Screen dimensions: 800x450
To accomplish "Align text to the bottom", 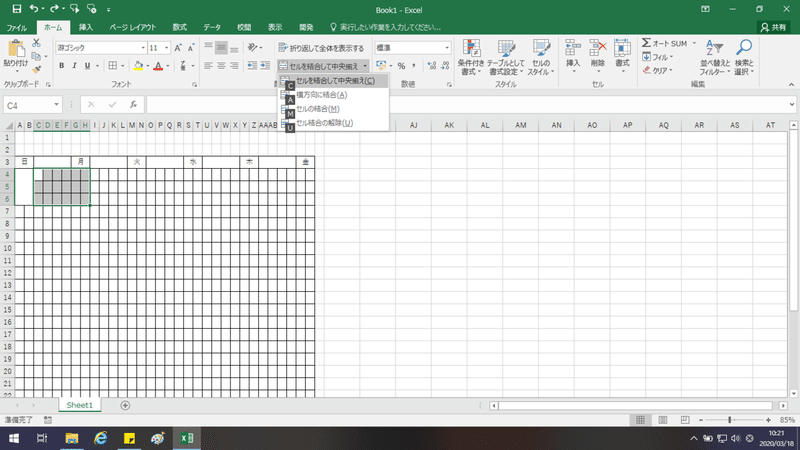I will pyautogui.click(x=234, y=47).
